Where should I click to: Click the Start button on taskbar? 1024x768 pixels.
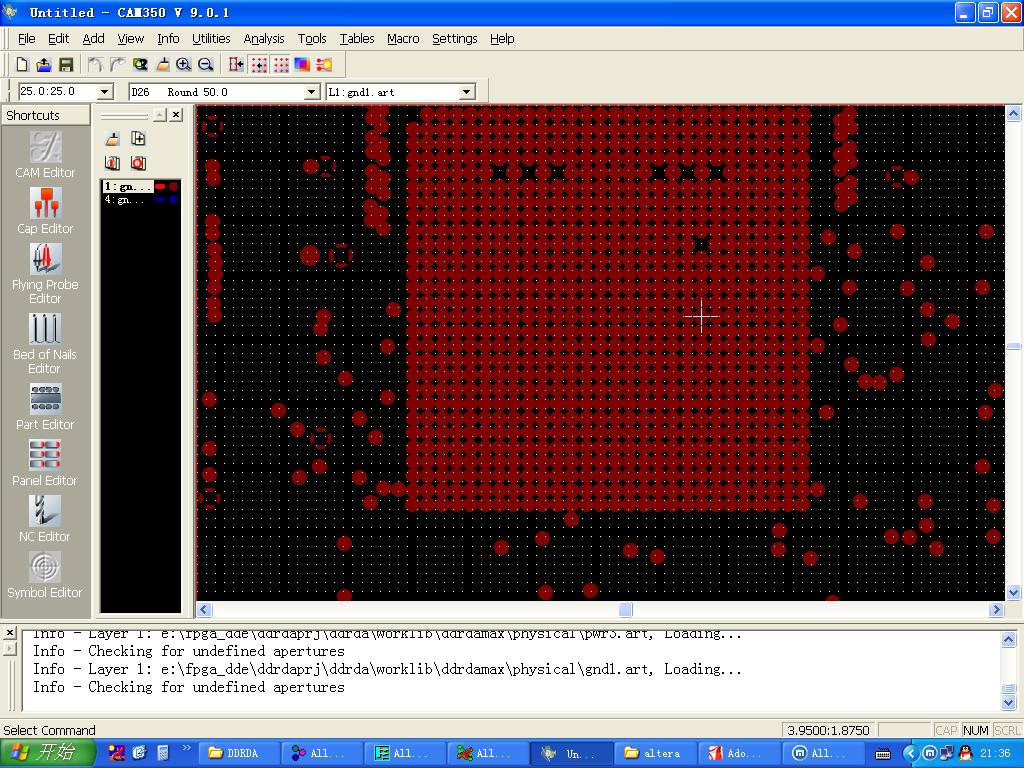[x=48, y=753]
